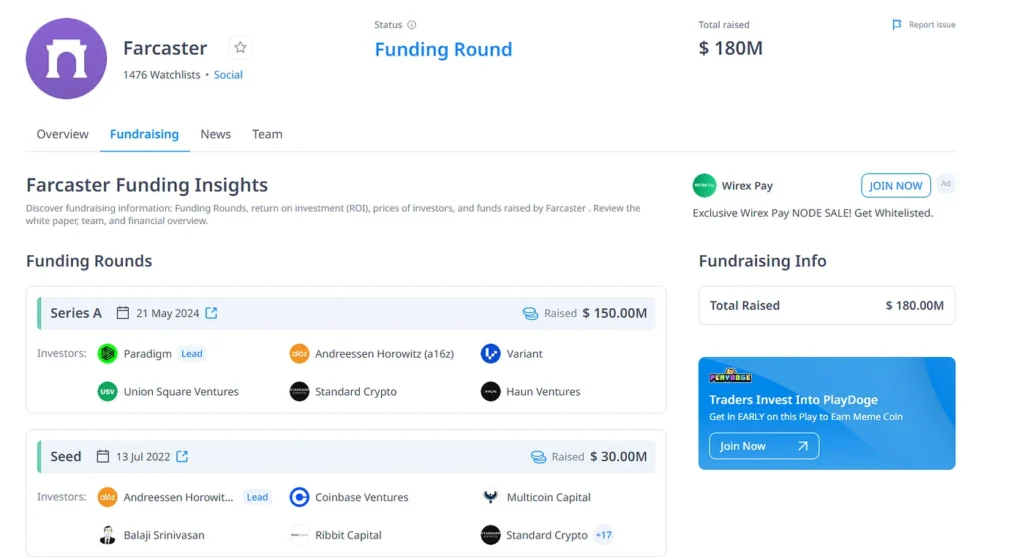Click the Farcaster purple arch logo
The height and width of the screenshot is (559, 1024).
[x=66, y=59]
